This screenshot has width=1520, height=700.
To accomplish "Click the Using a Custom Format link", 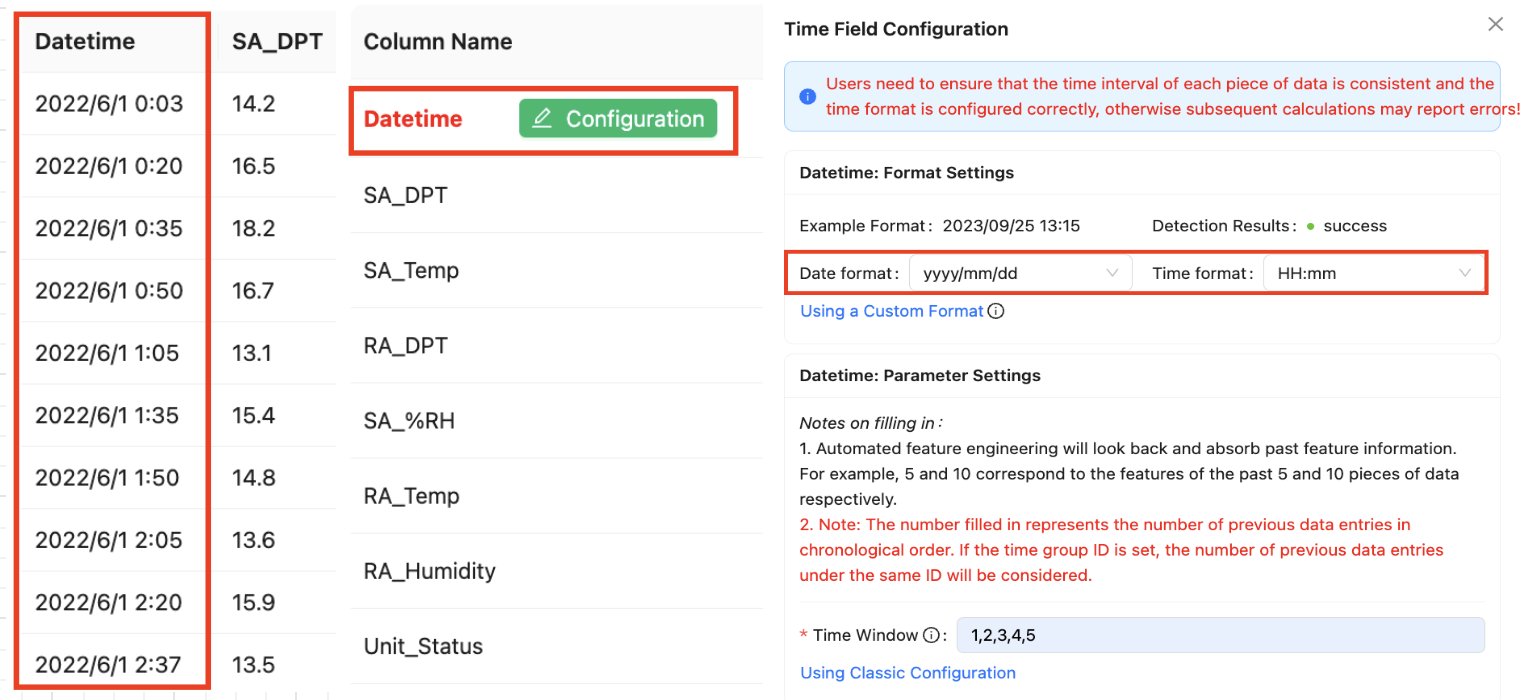I will tap(891, 311).
